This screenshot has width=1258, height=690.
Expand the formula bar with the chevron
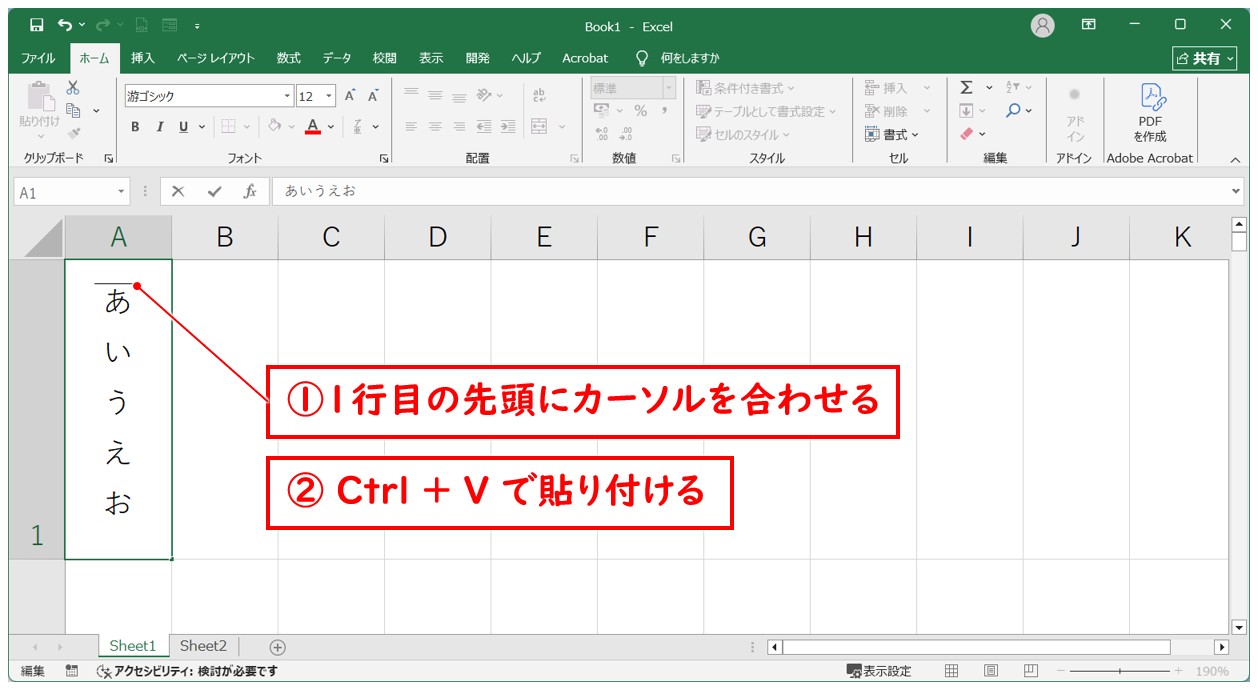1237,192
